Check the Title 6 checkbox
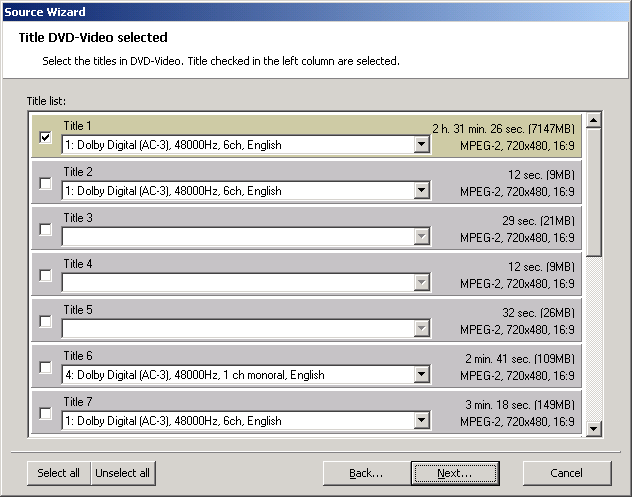The height and width of the screenshot is (497, 632). tap(45, 367)
